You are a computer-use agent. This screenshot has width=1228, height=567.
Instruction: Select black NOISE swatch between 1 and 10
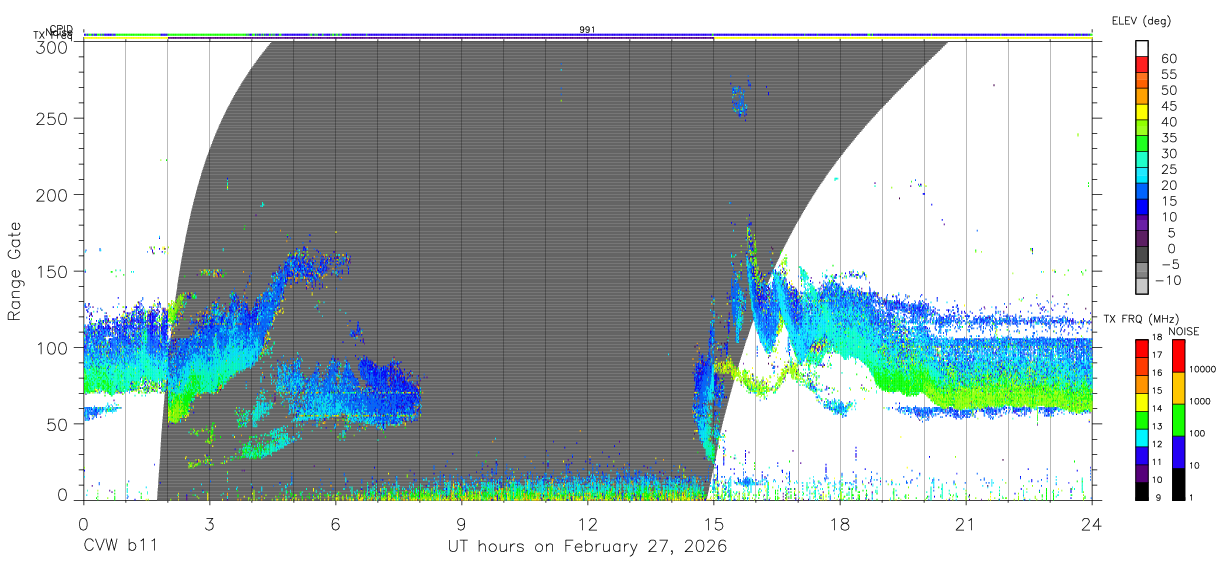[1177, 483]
